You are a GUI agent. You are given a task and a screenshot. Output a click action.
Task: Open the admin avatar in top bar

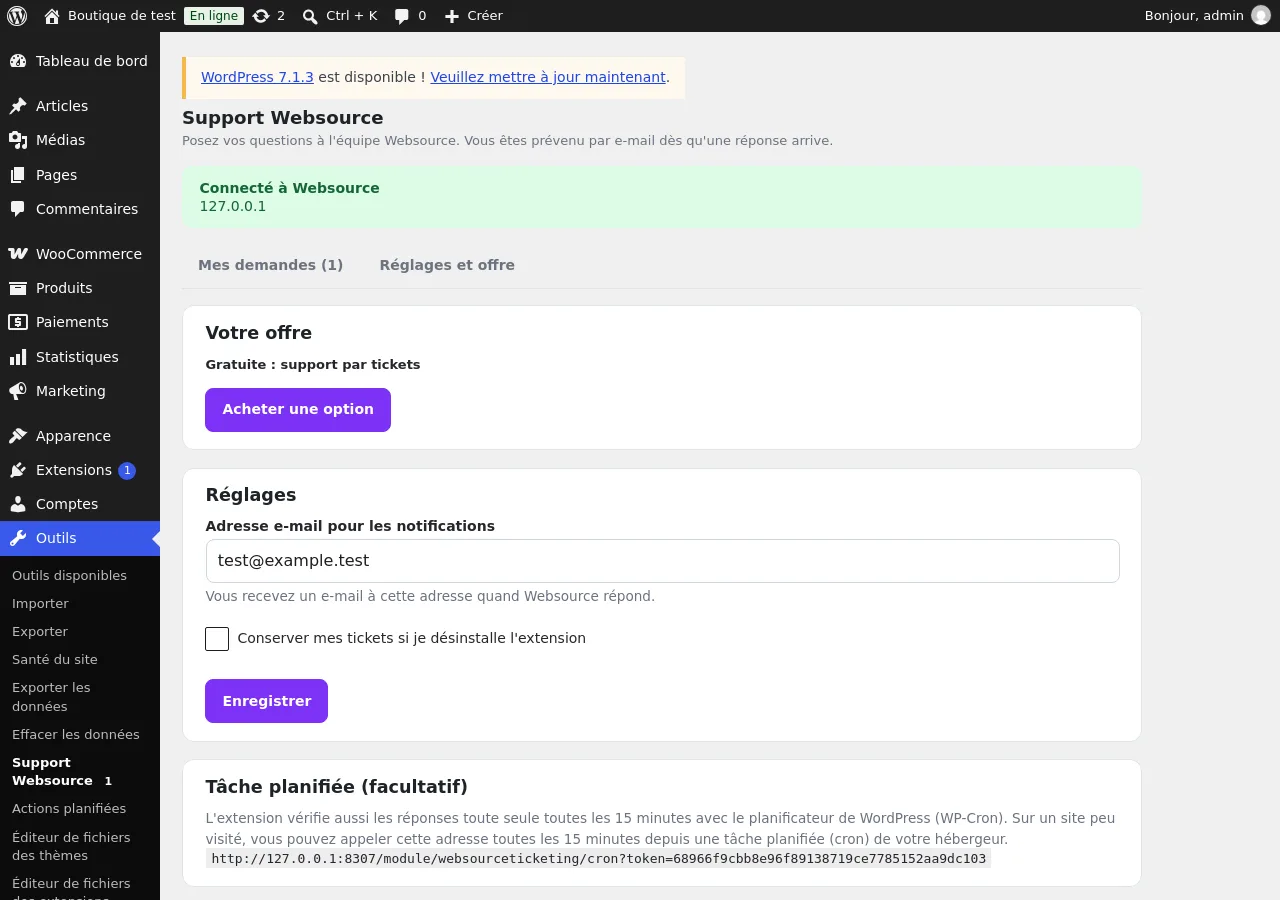[x=1261, y=16]
